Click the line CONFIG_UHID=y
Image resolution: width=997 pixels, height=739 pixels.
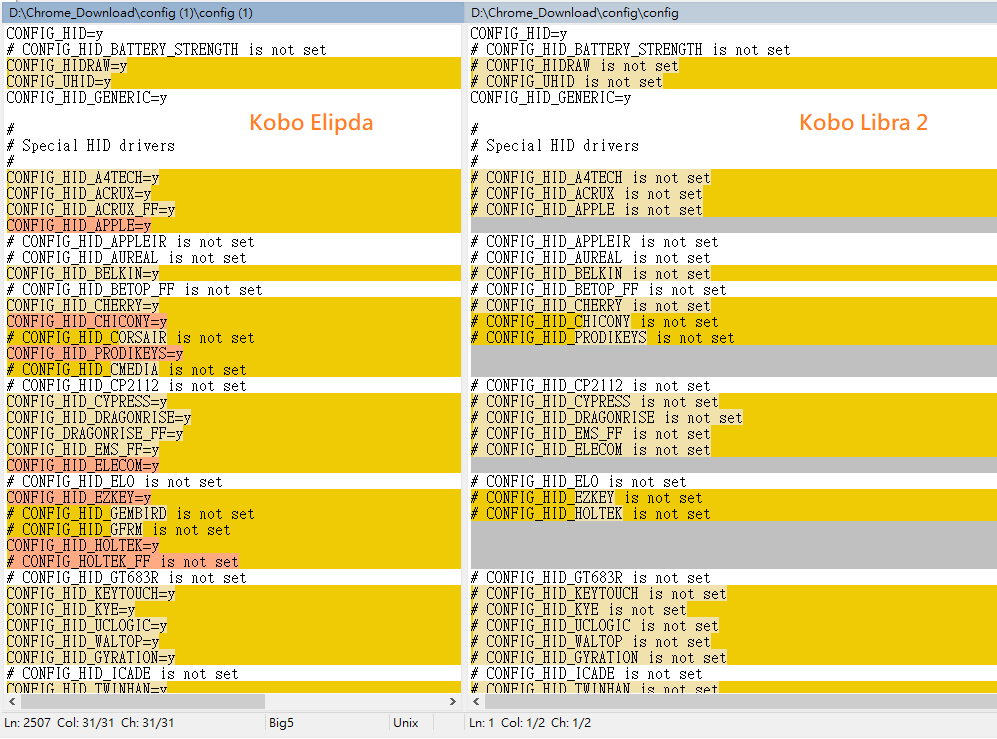coord(58,81)
